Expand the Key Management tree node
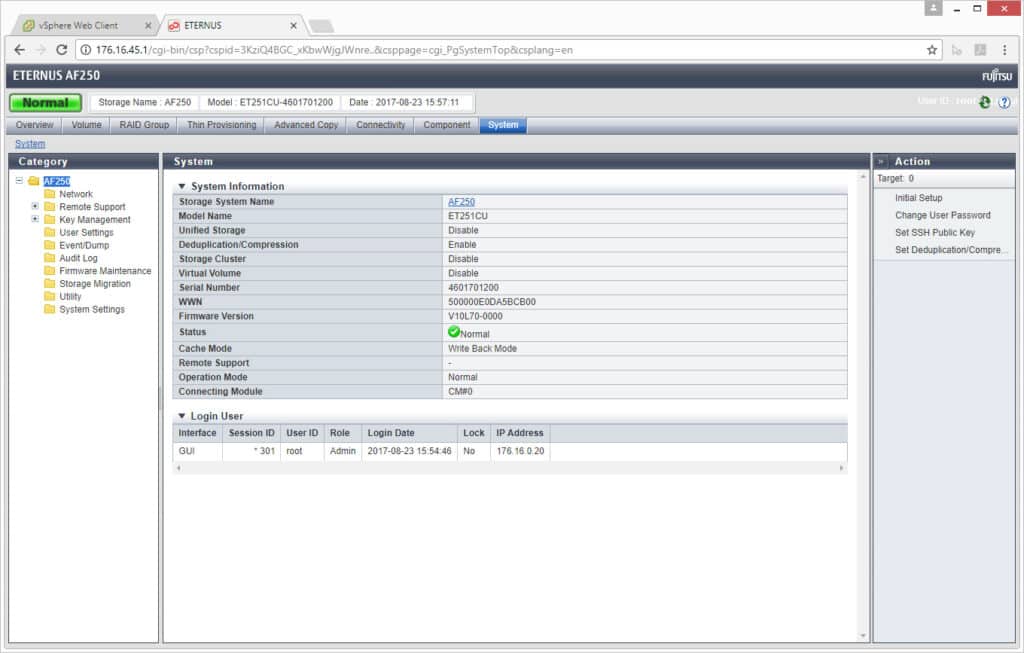This screenshot has height=653, width=1024. pos(35,219)
